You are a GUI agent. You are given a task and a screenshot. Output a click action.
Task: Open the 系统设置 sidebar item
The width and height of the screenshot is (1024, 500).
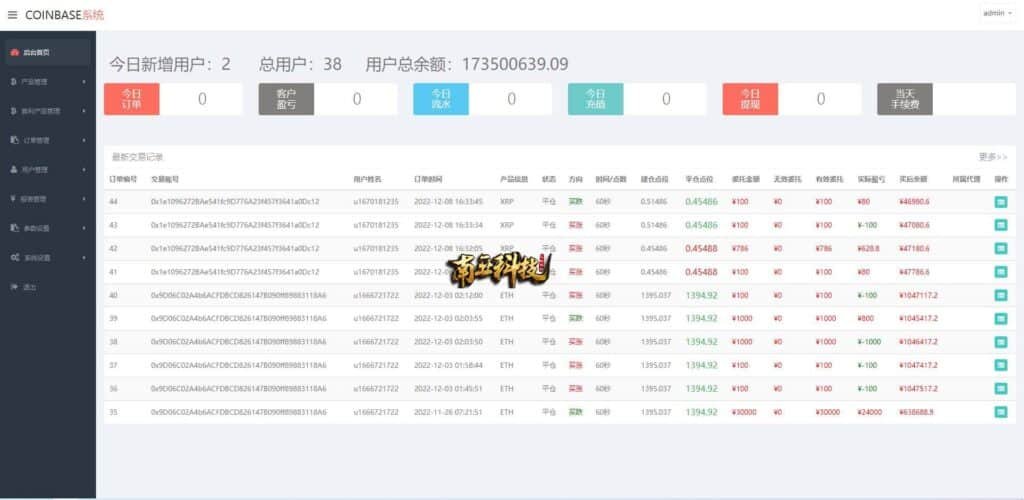point(40,258)
